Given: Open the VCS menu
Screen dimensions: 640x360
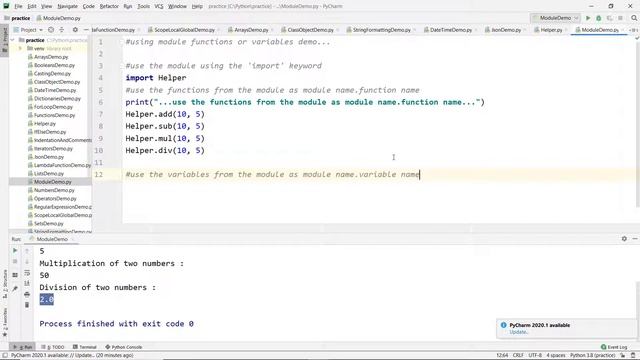Looking at the screenshot, I should (159, 6).
